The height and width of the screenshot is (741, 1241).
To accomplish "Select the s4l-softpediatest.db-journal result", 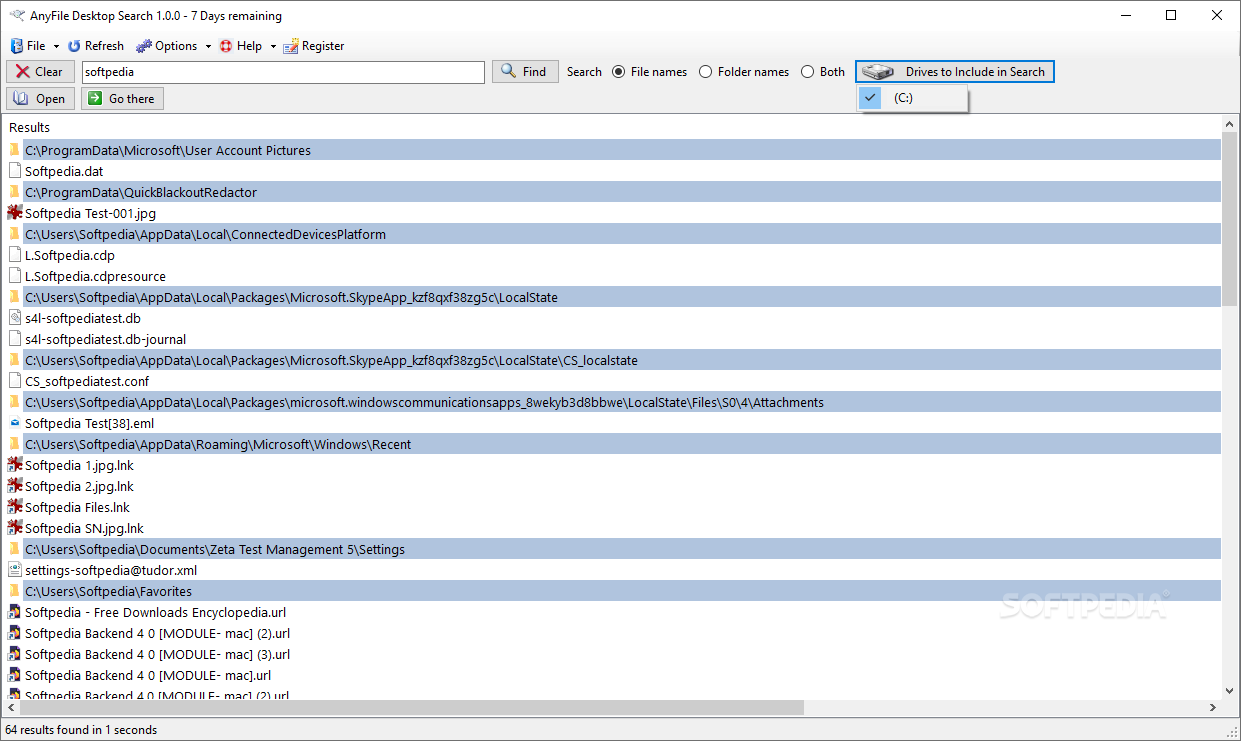I will (x=105, y=339).
